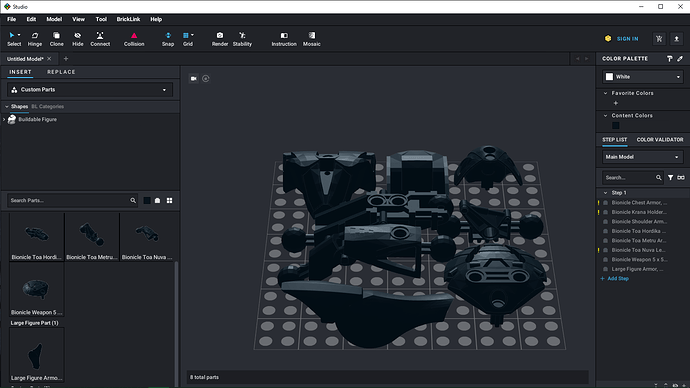Image resolution: width=690 pixels, height=388 pixels.
Task: Use the Hide tool
Action: pyautogui.click(x=77, y=39)
